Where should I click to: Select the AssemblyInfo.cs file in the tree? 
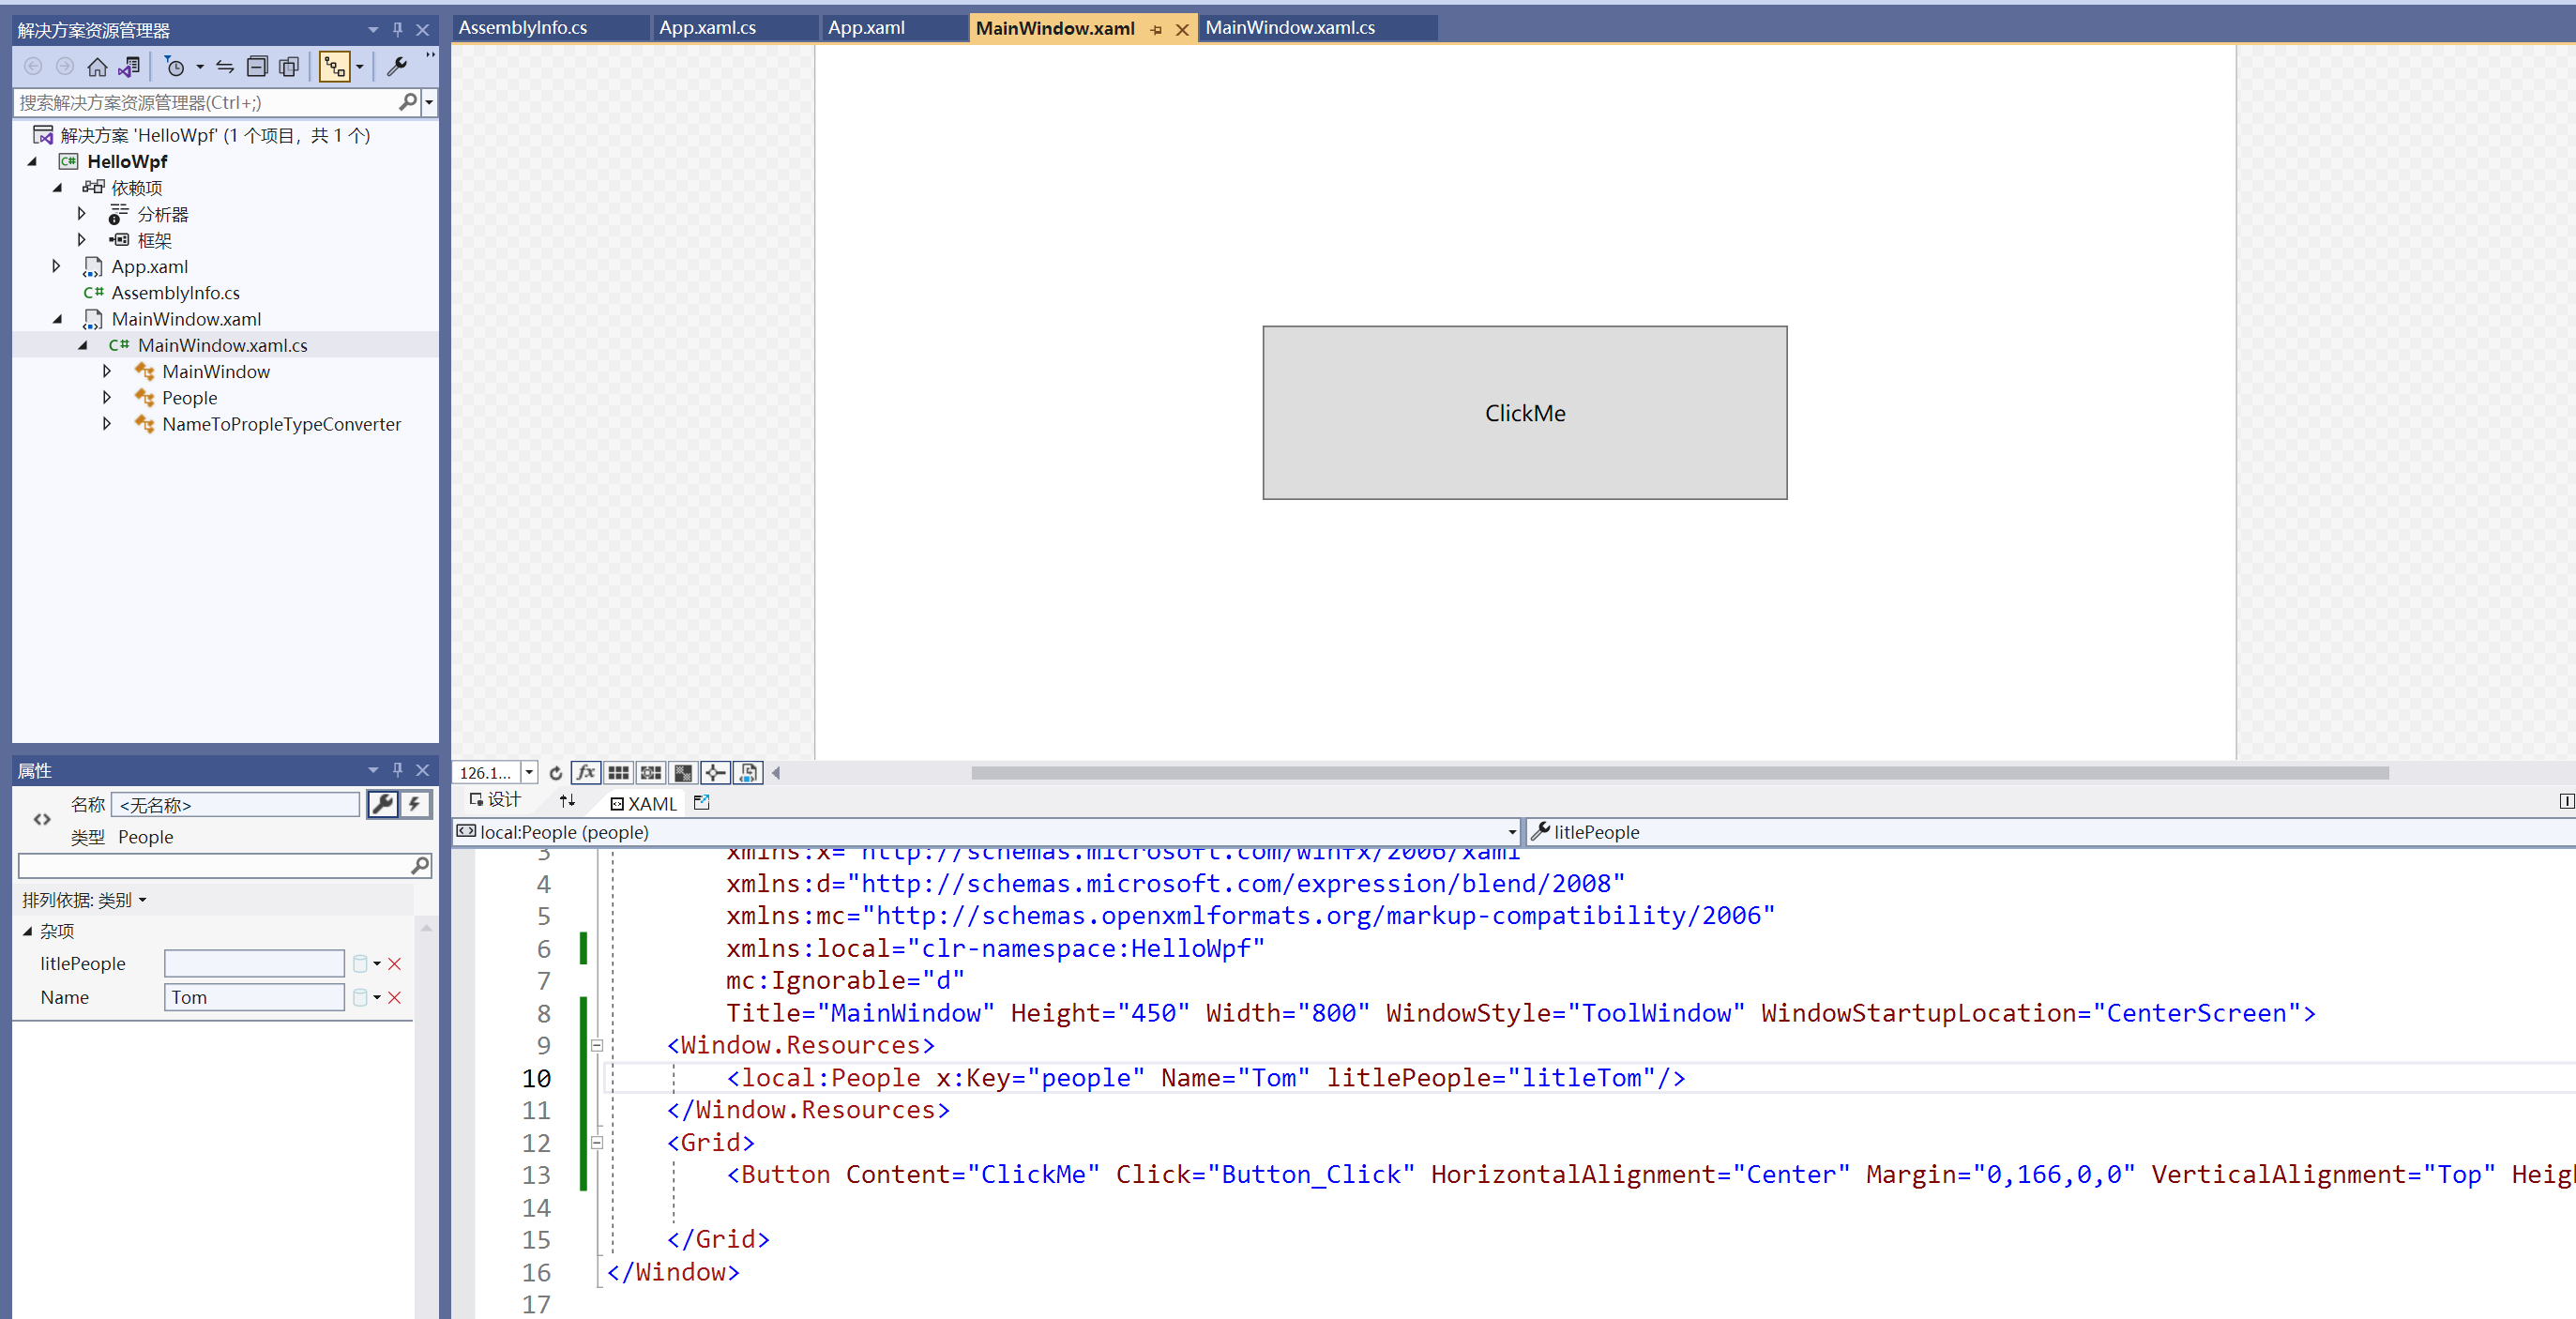click(x=176, y=293)
